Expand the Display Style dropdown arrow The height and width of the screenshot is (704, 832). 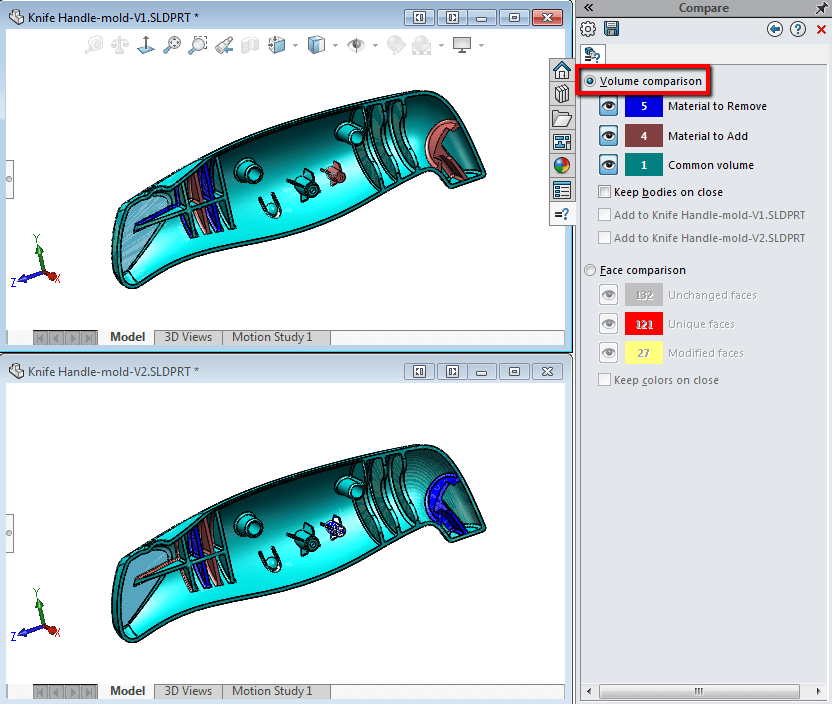point(335,46)
